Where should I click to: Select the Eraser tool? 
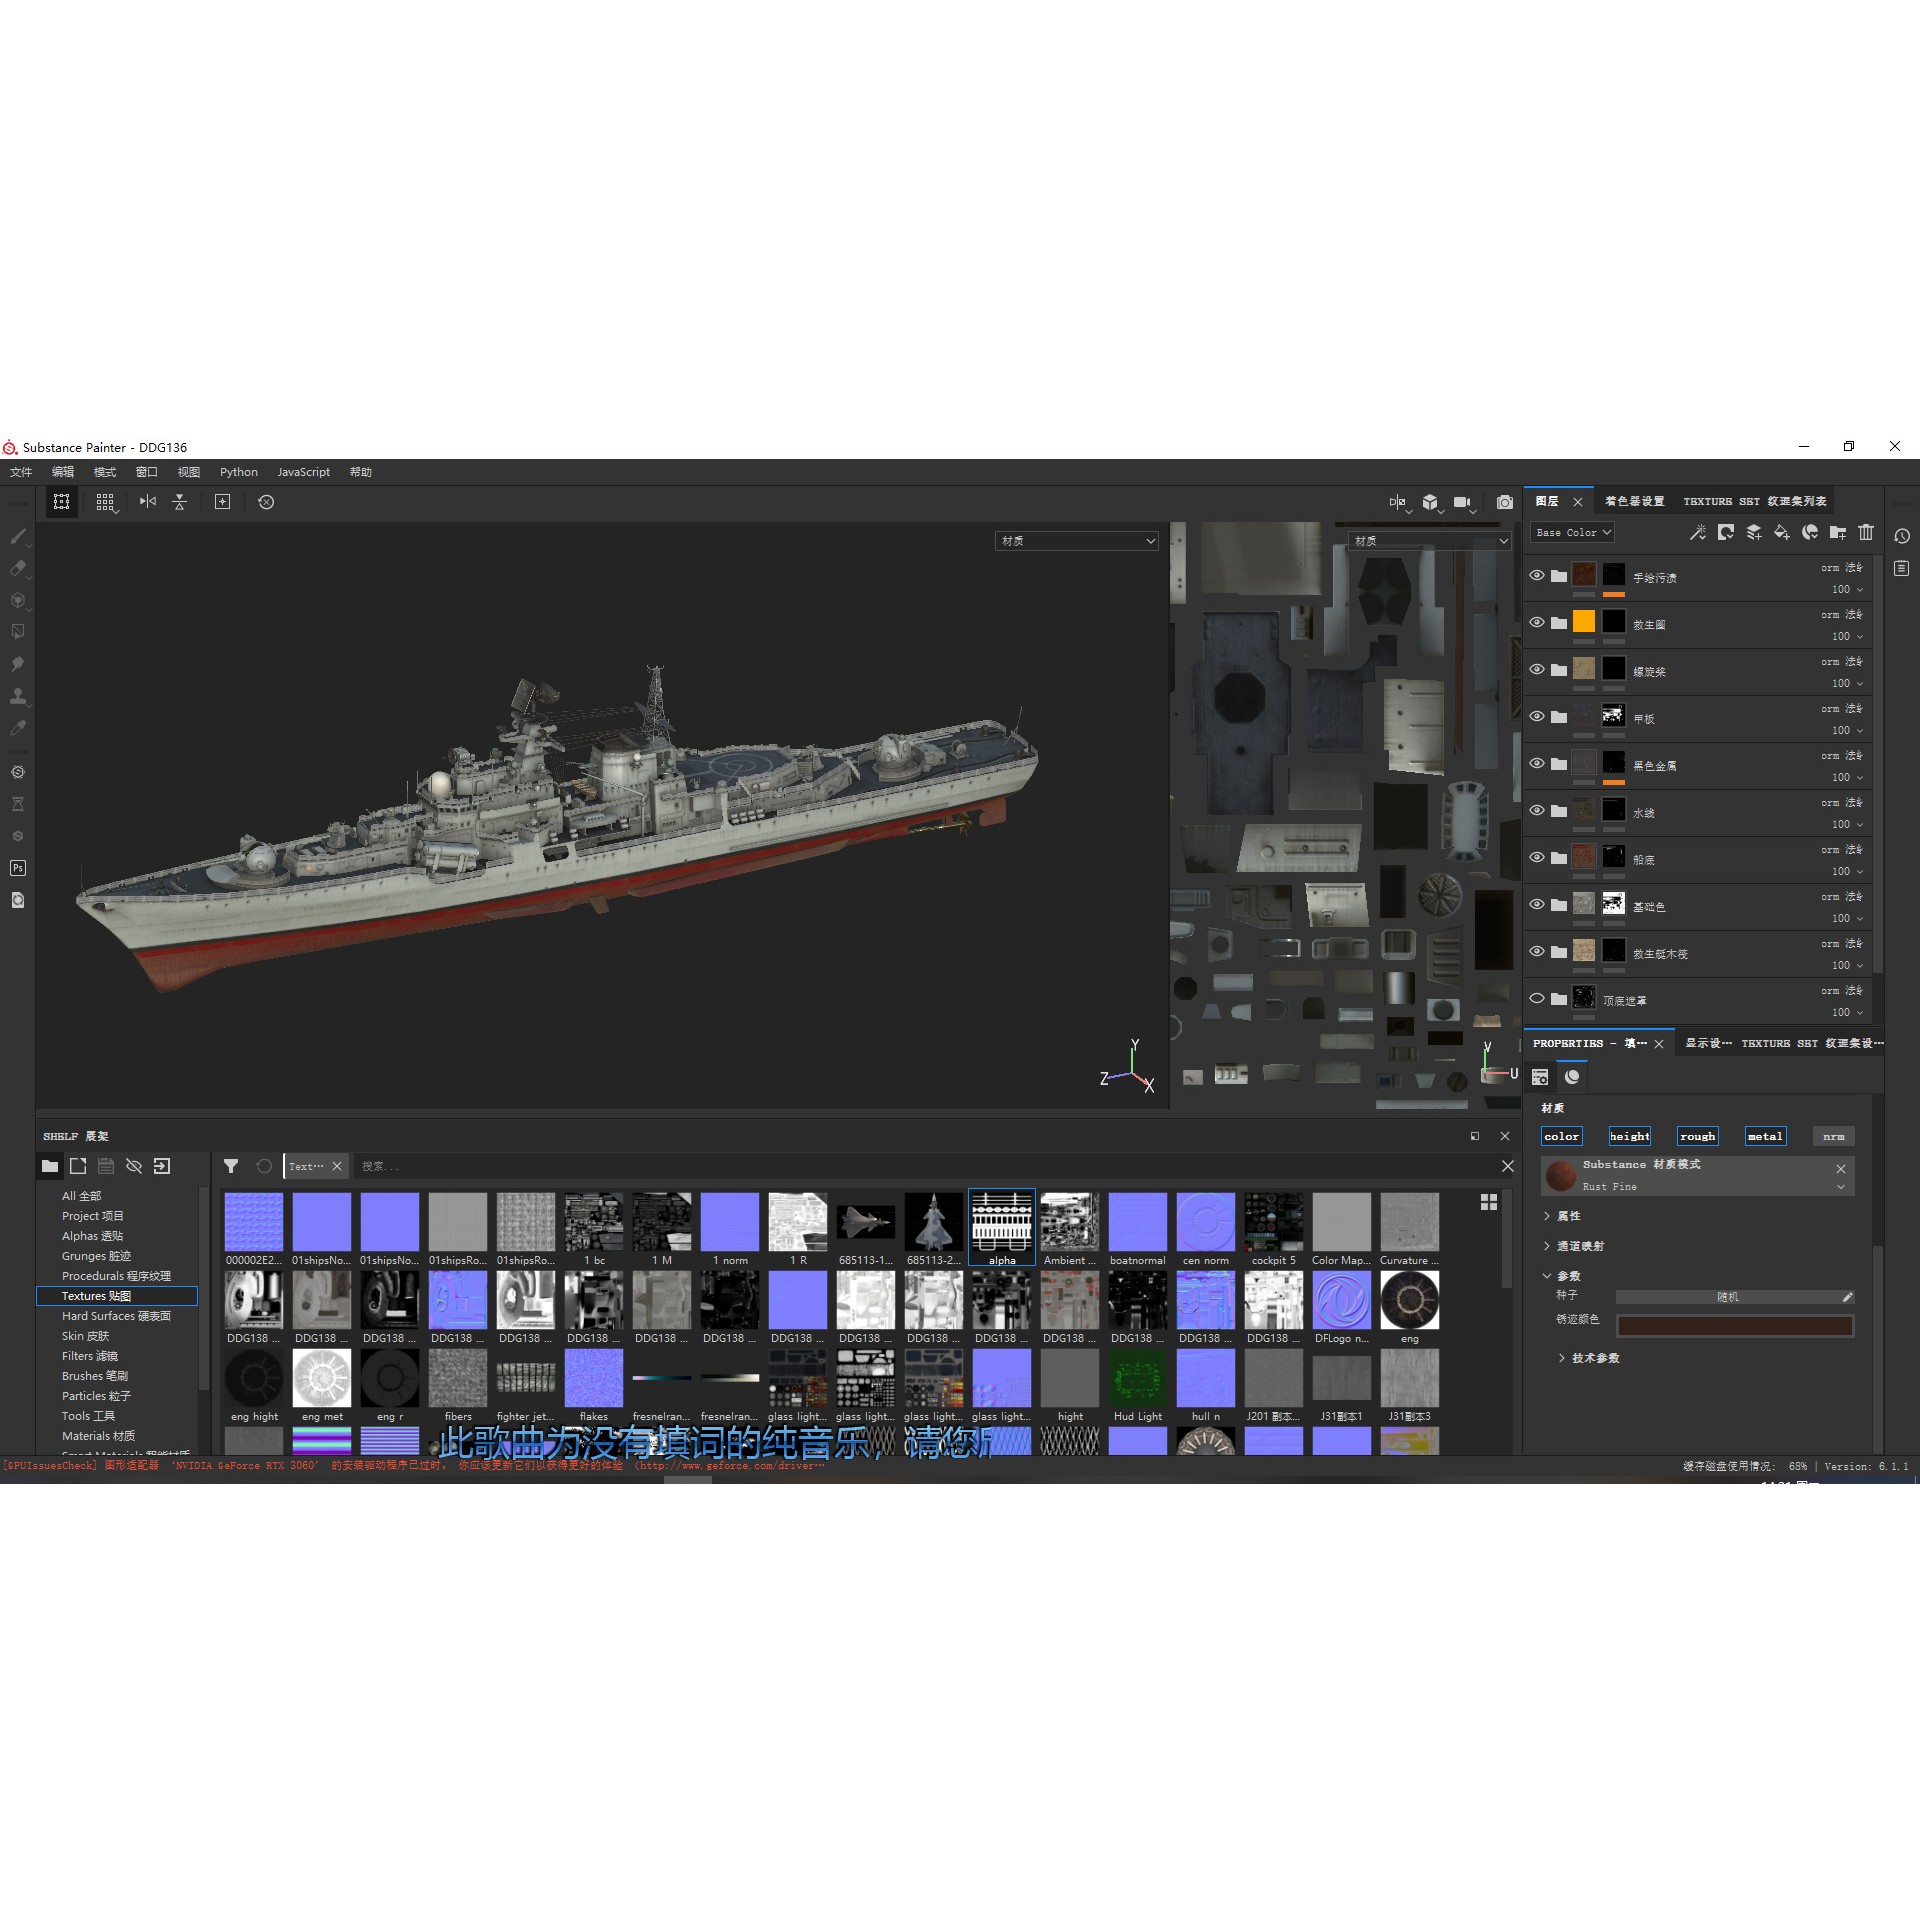coord(18,567)
